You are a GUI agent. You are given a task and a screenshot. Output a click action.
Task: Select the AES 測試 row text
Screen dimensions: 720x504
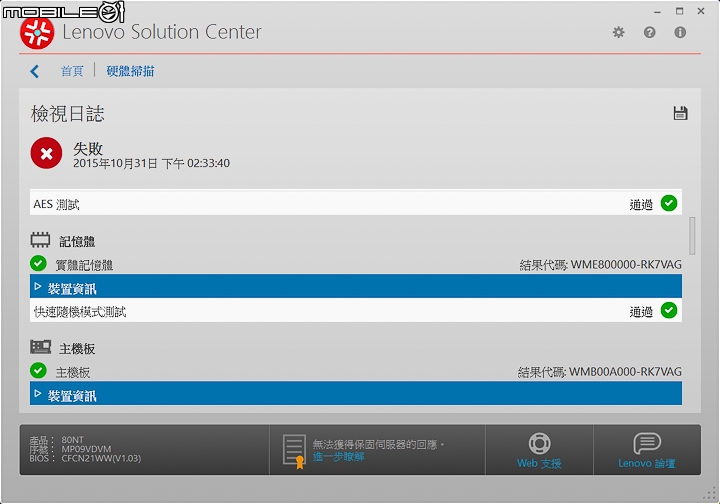pos(56,204)
